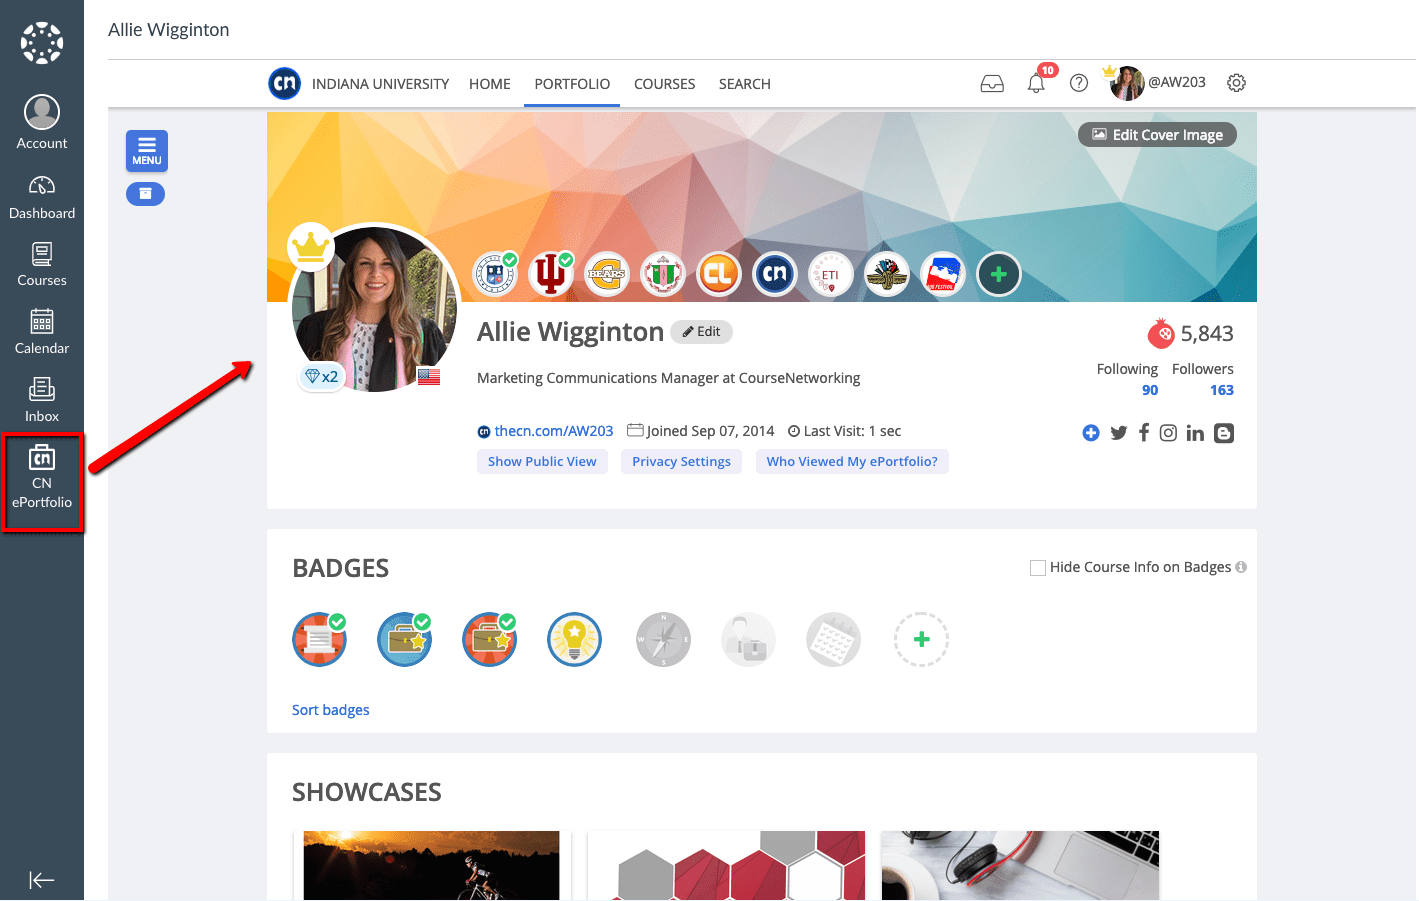Click the Twitter icon on the profile

pos(1118,432)
